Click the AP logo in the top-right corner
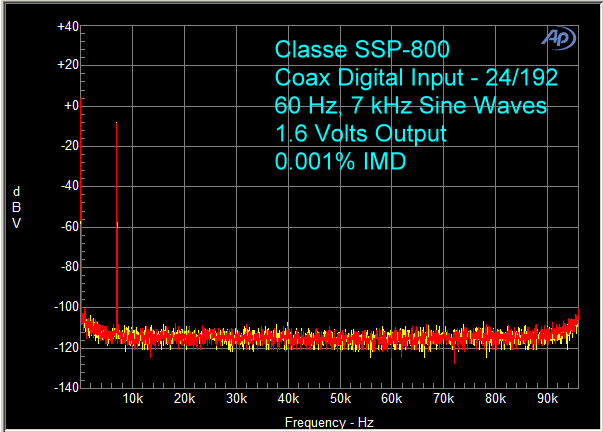 [557, 36]
